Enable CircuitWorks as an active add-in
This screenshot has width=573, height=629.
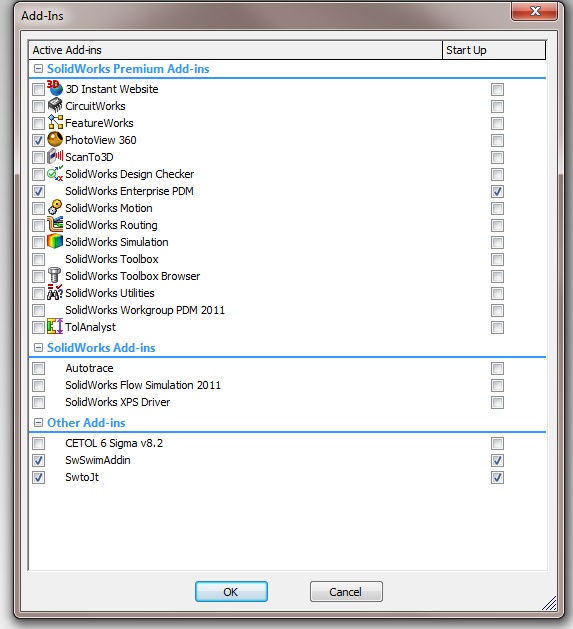coord(39,106)
